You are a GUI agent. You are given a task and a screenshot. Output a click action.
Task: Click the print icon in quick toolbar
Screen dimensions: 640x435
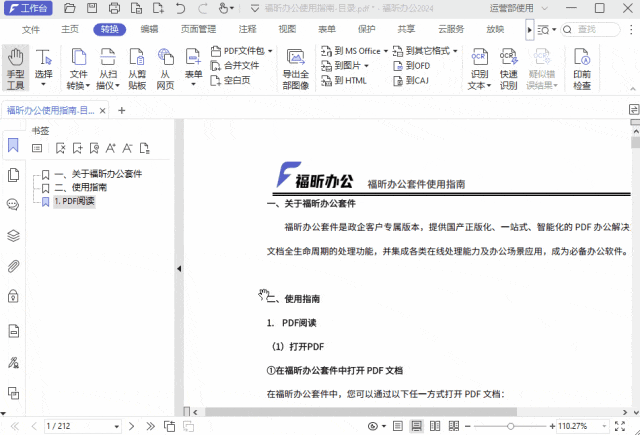[114, 8]
